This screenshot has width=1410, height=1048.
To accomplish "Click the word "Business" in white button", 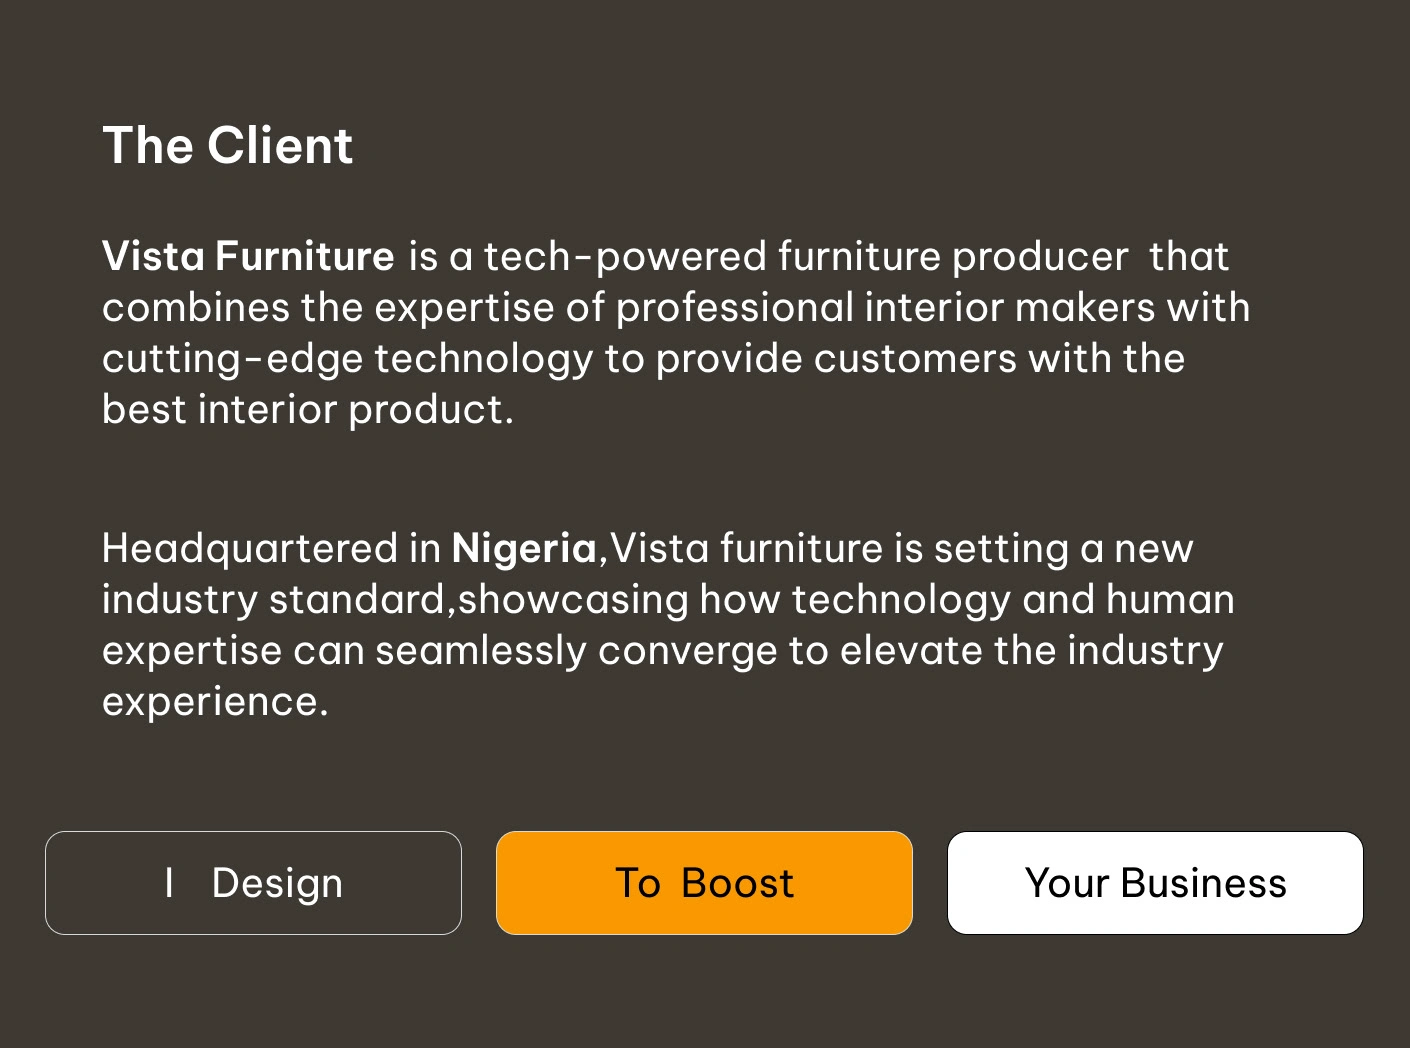I will pos(1203,884).
